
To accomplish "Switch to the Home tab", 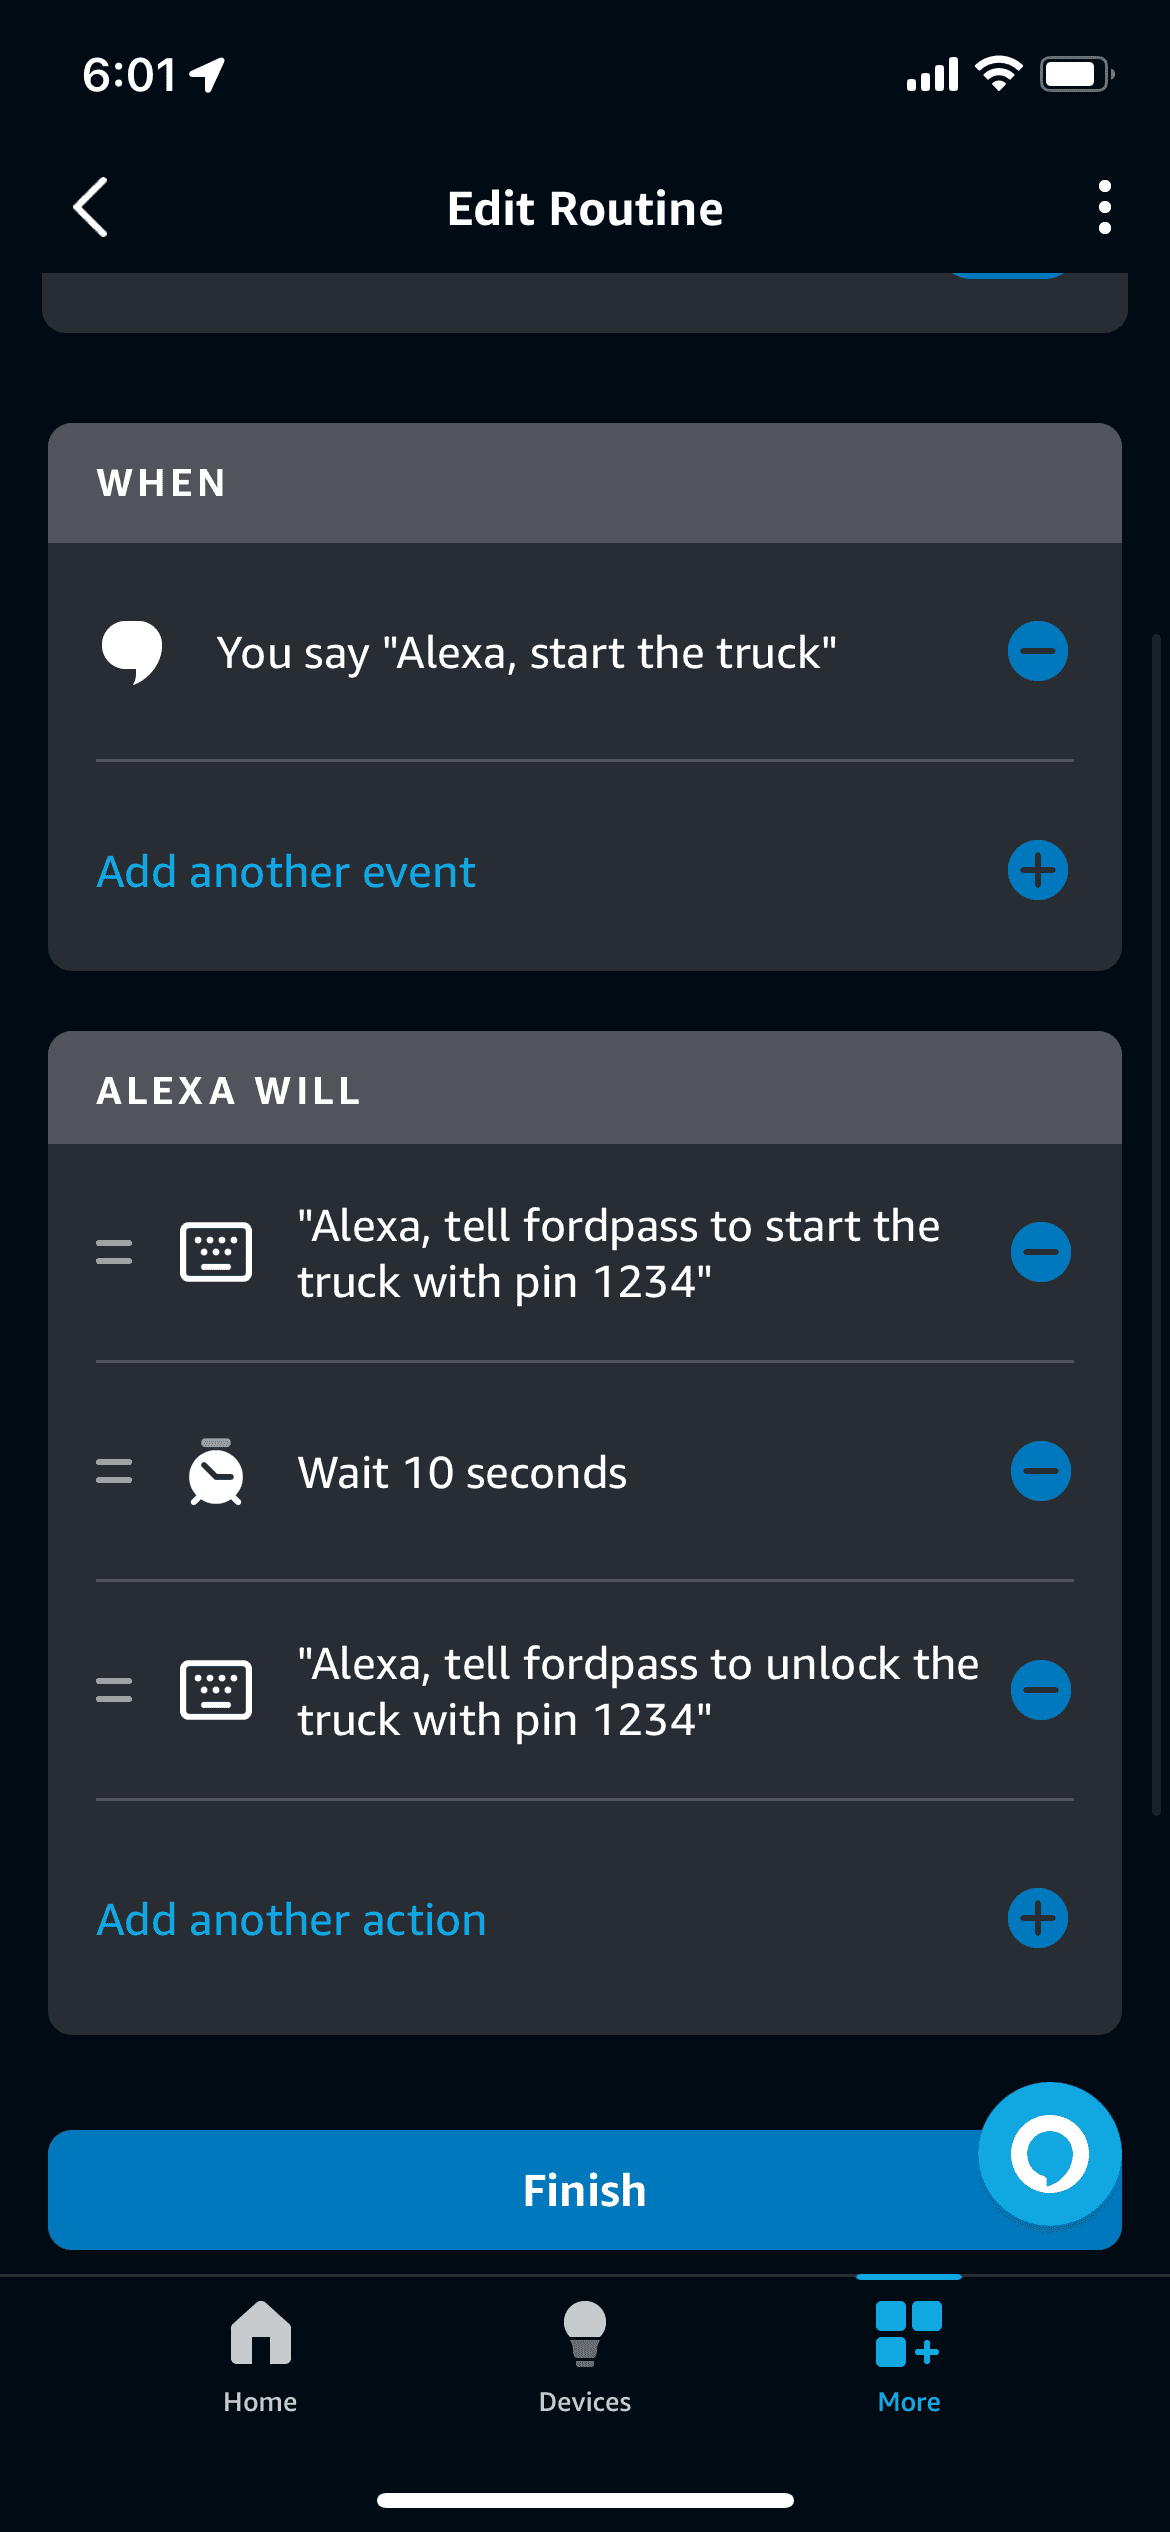I will (x=260, y=2356).
